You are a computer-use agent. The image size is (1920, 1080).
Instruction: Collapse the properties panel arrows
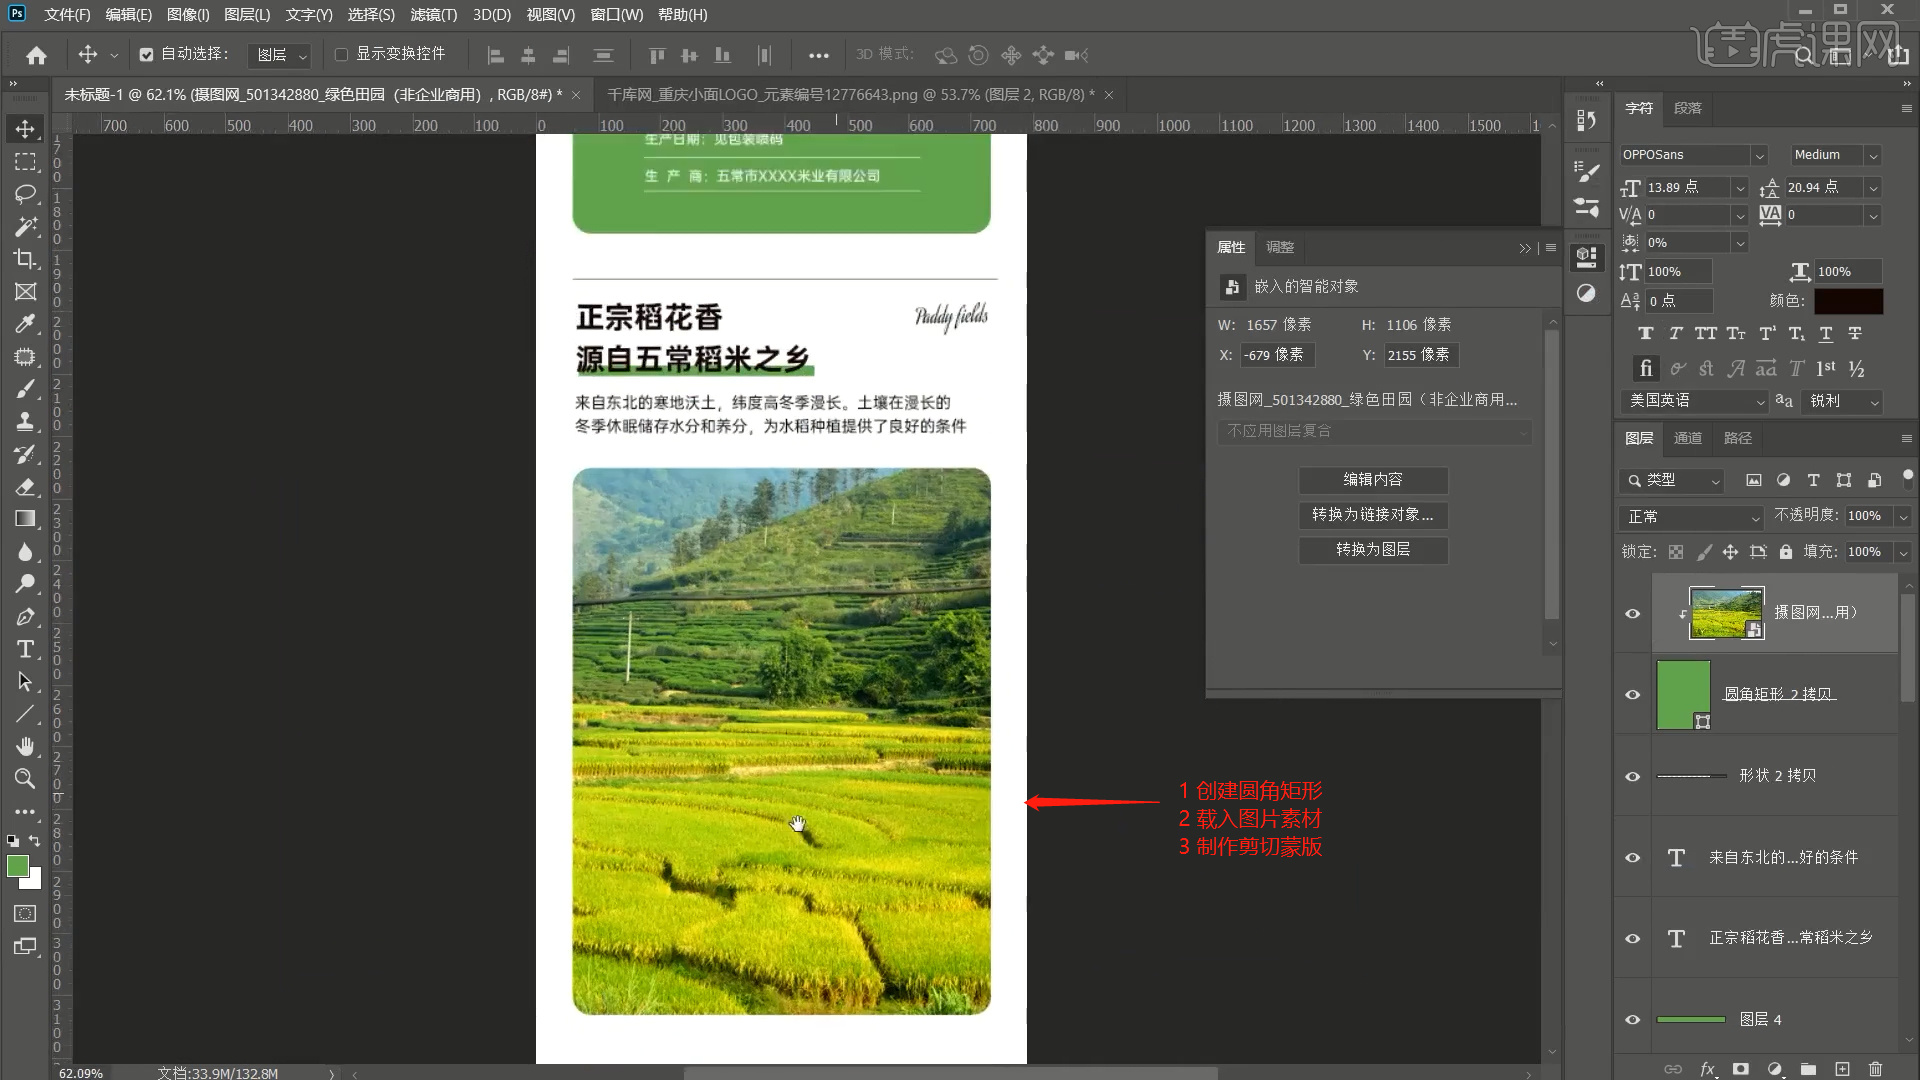[x=1525, y=248]
